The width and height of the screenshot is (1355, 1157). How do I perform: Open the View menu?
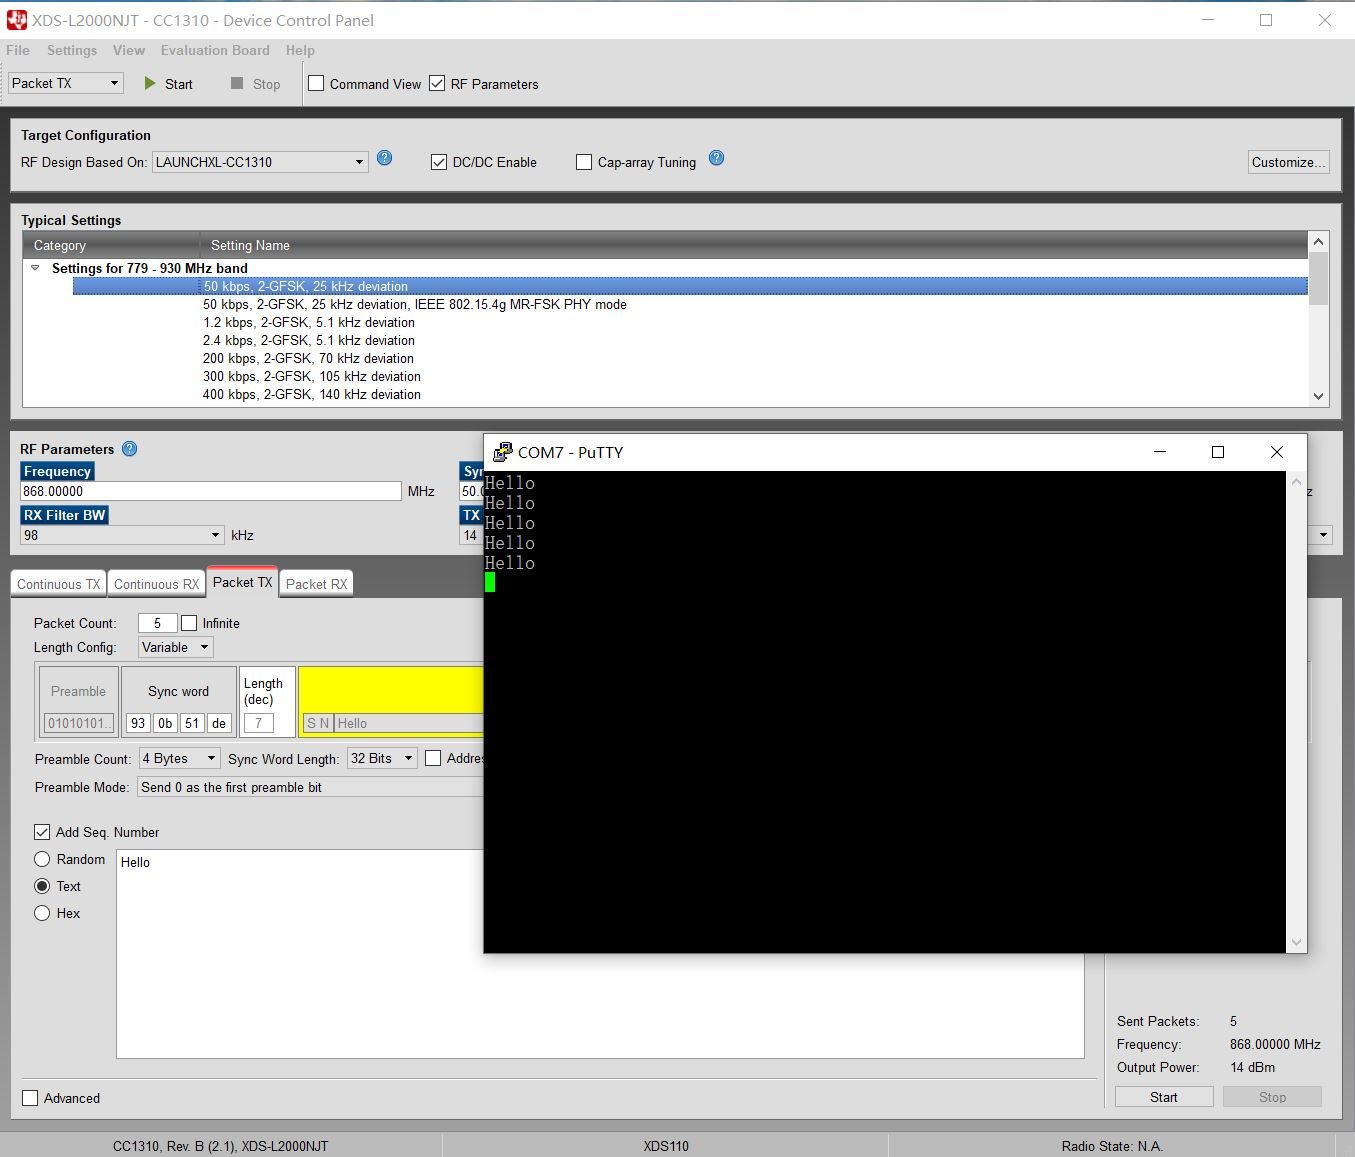129,50
